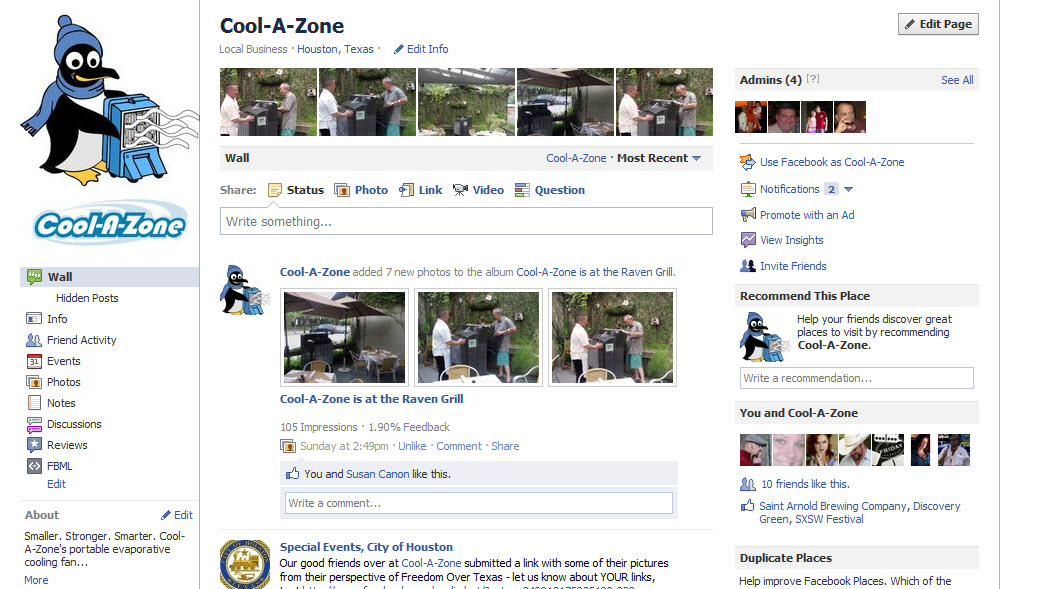Open the Houston, Texas location link
1048x589 pixels.
(335, 49)
